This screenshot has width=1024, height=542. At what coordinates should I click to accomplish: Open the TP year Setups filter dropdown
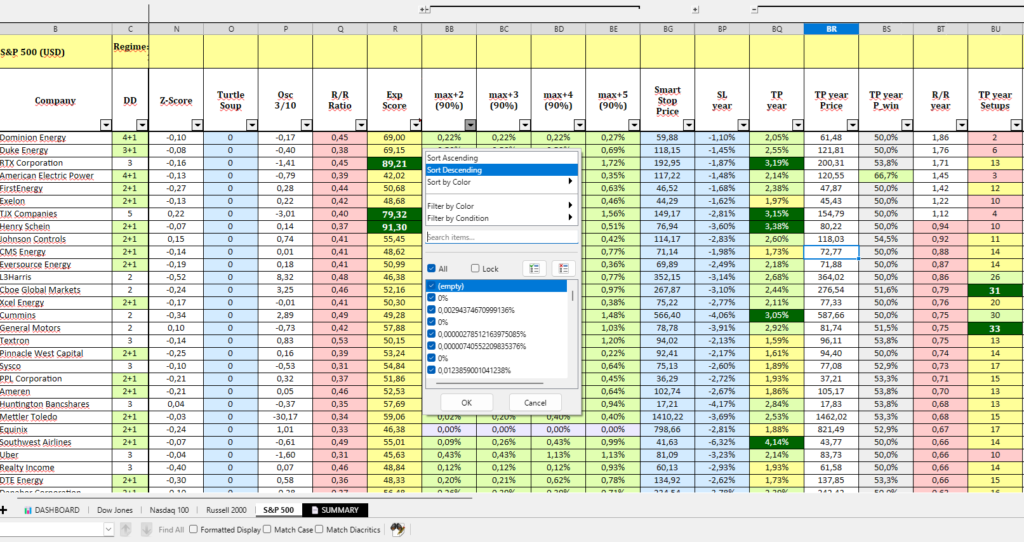pyautogui.click(x=1013, y=125)
